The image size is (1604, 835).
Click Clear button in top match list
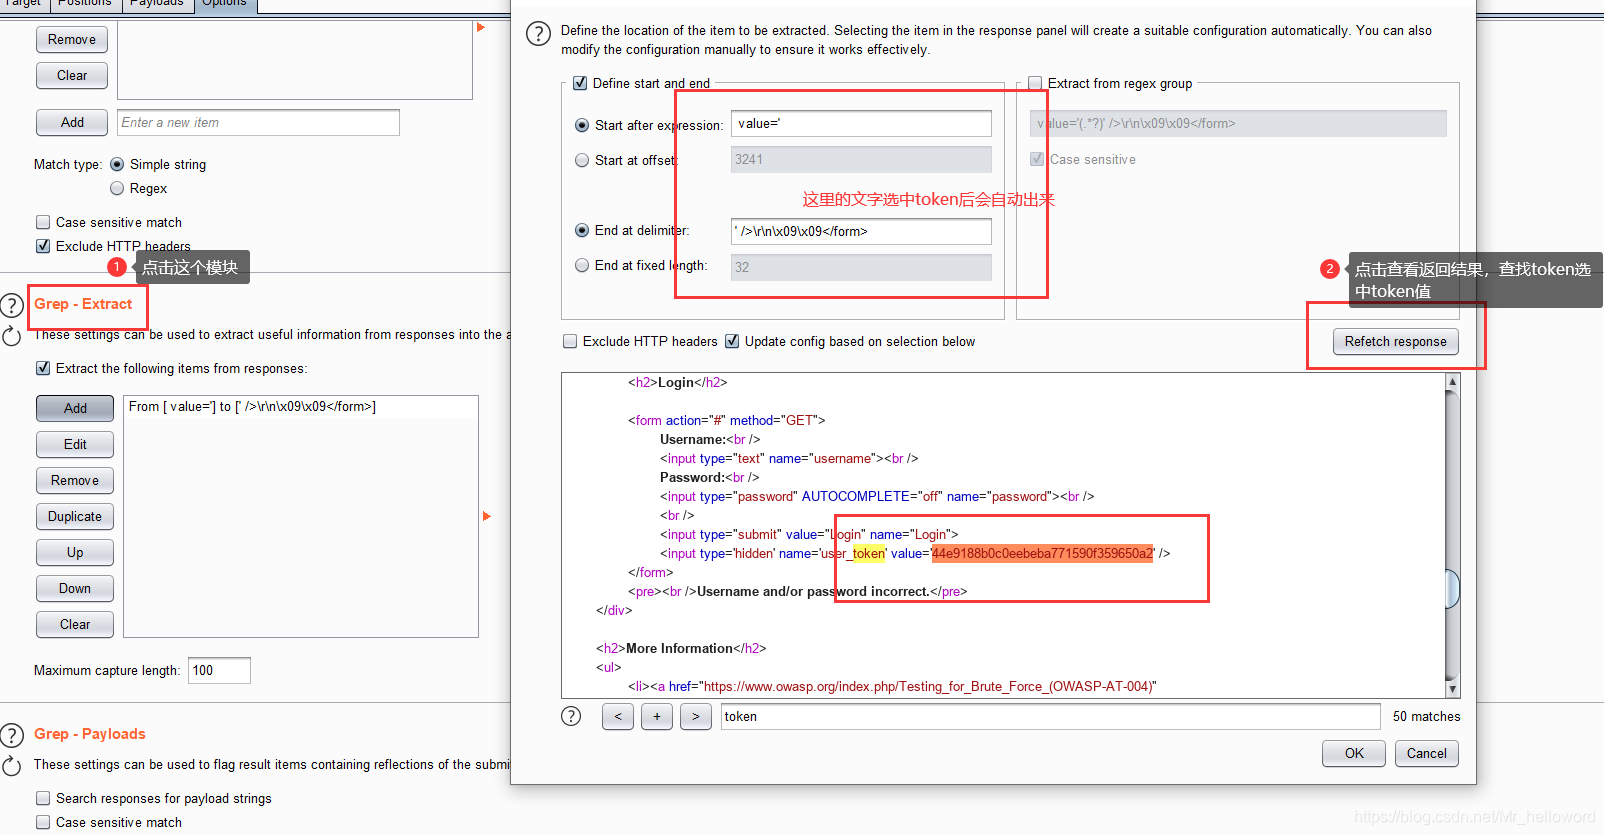point(72,75)
